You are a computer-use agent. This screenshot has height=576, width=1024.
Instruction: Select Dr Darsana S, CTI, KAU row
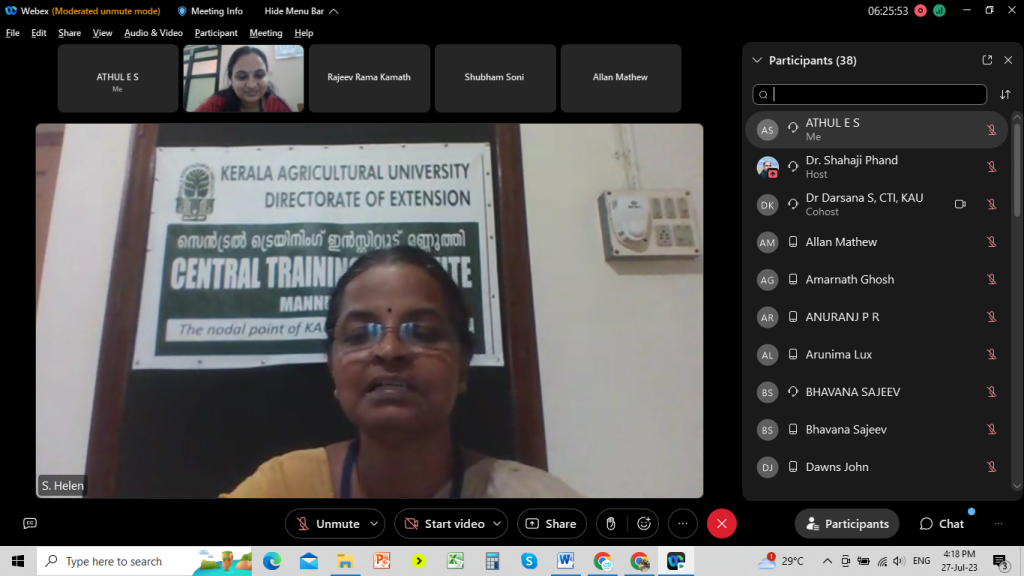pos(876,204)
